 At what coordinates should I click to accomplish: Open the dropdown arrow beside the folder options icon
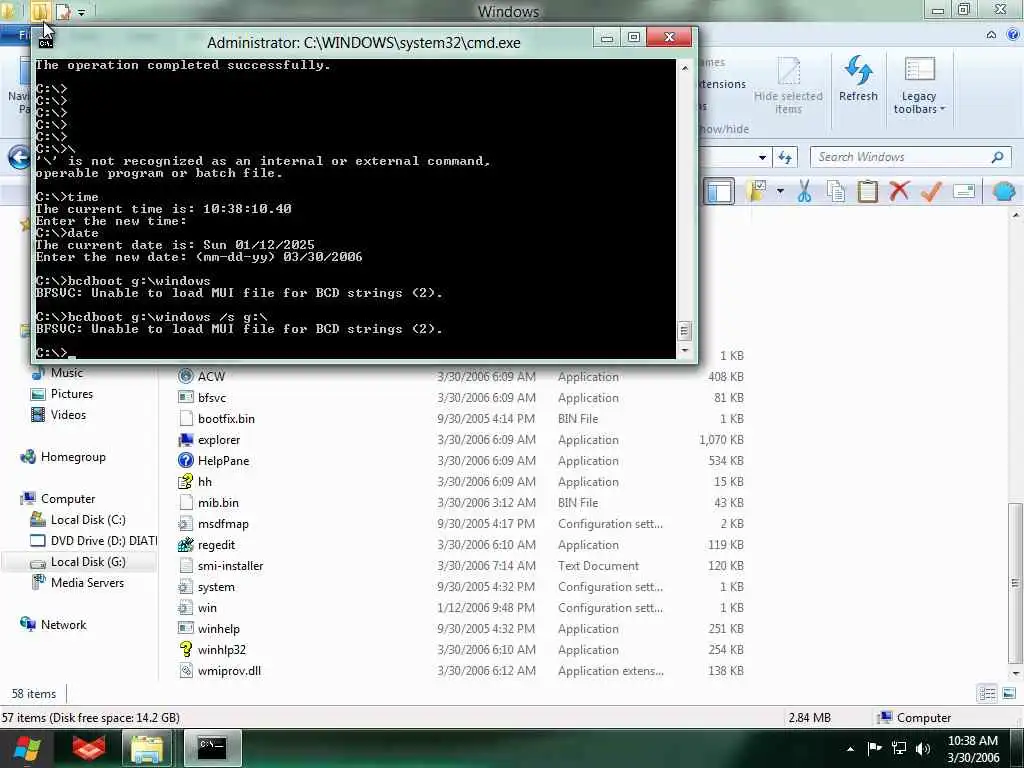[780, 191]
